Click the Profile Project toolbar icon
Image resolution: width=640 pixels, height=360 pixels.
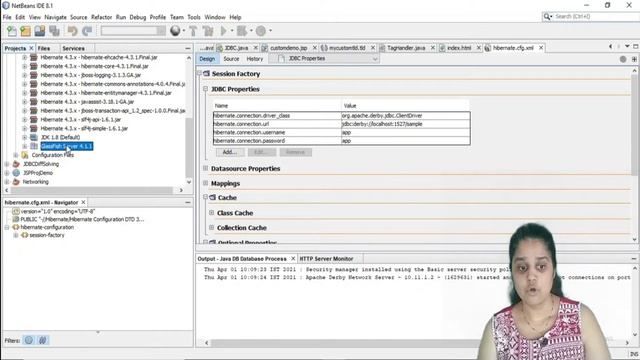(261, 31)
